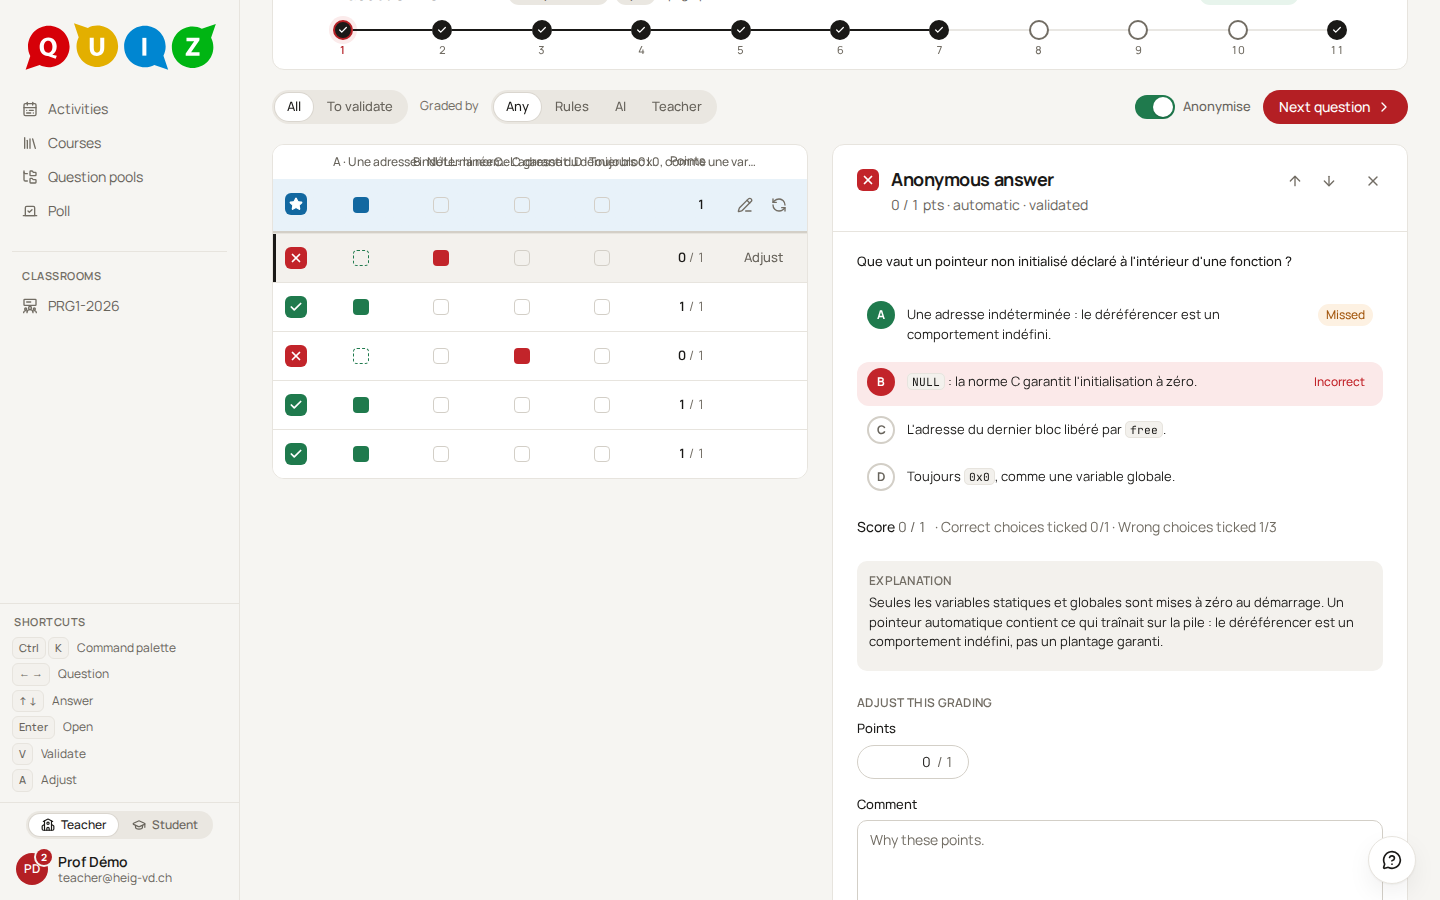Click the red incorrect status icon beside Anonymous answer
The width and height of the screenshot is (1440, 900).
[868, 180]
